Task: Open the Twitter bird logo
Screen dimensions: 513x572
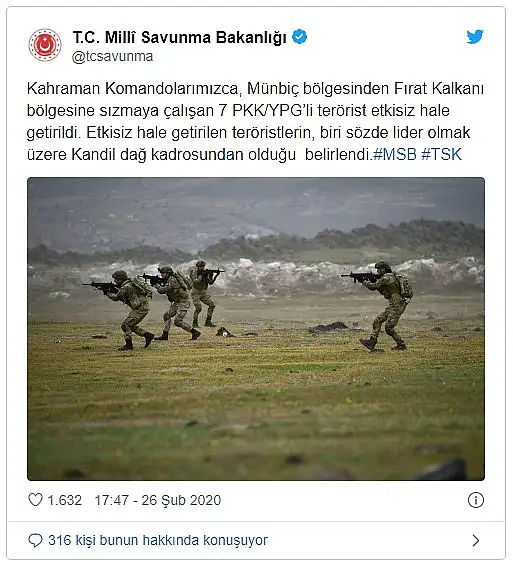Action: pyautogui.click(x=475, y=36)
